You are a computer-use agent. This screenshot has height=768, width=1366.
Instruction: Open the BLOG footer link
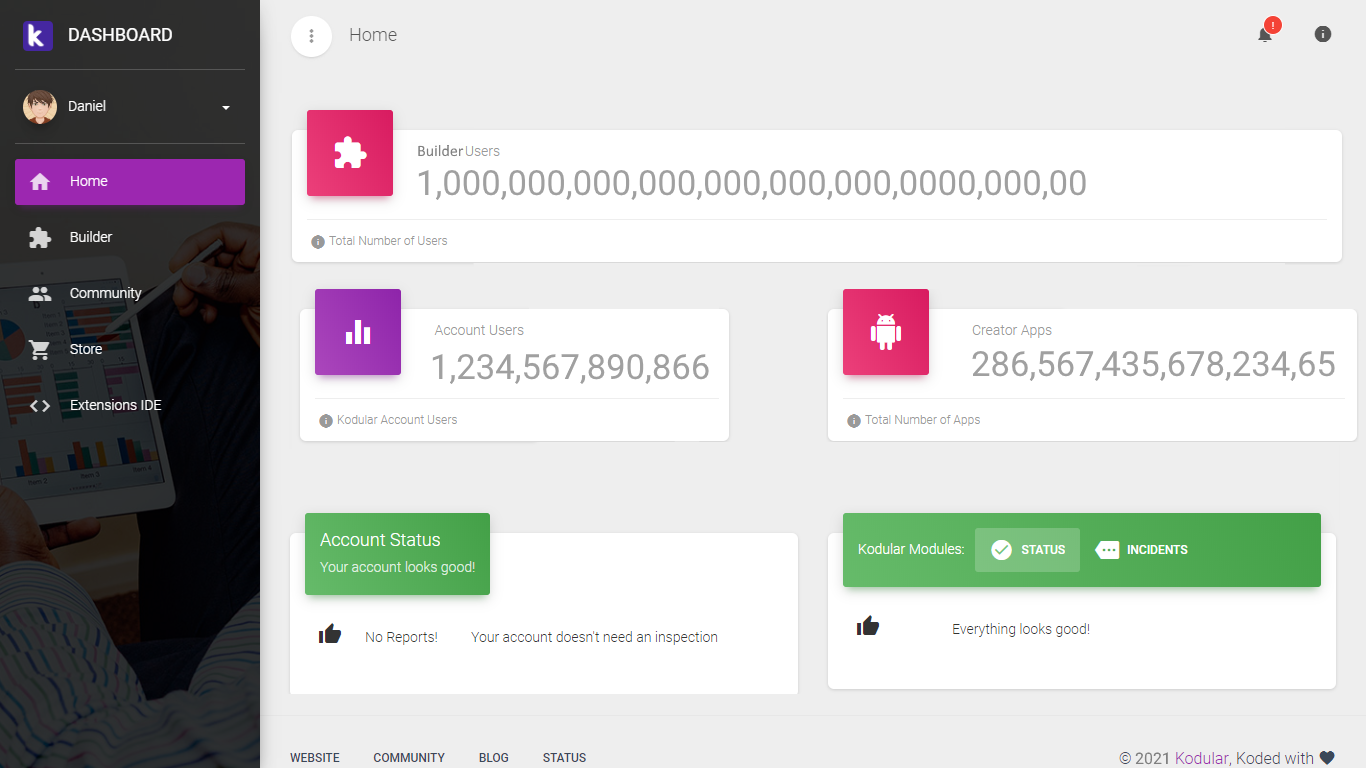click(x=494, y=758)
